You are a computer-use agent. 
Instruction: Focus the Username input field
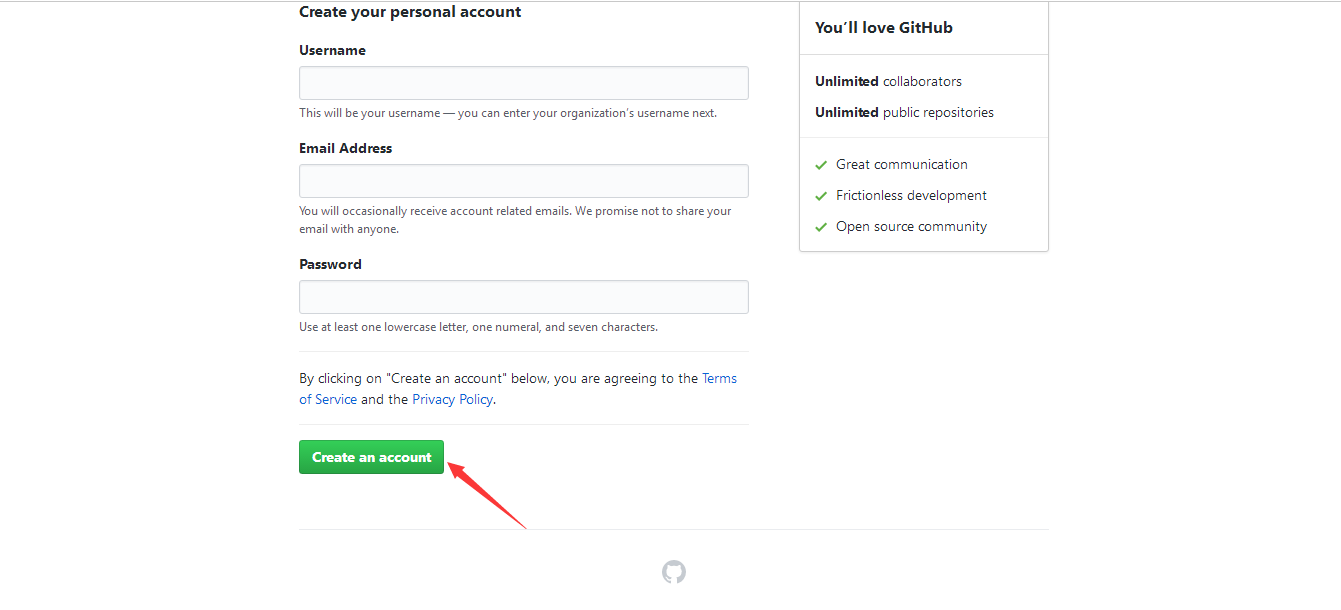(x=523, y=83)
